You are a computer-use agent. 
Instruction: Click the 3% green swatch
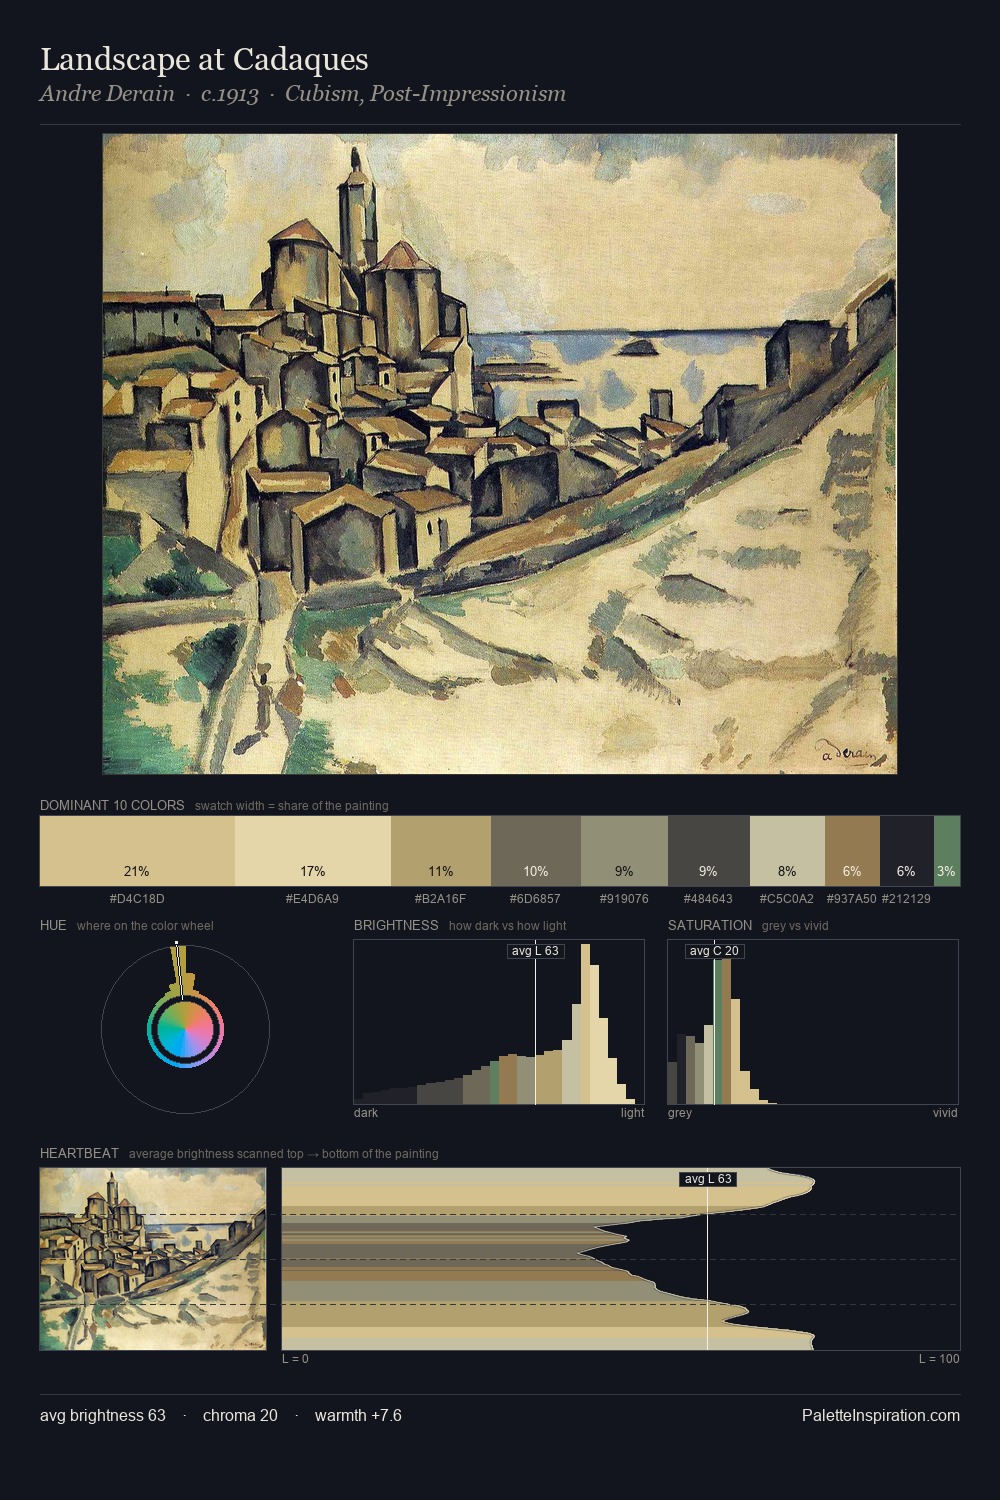[x=947, y=851]
